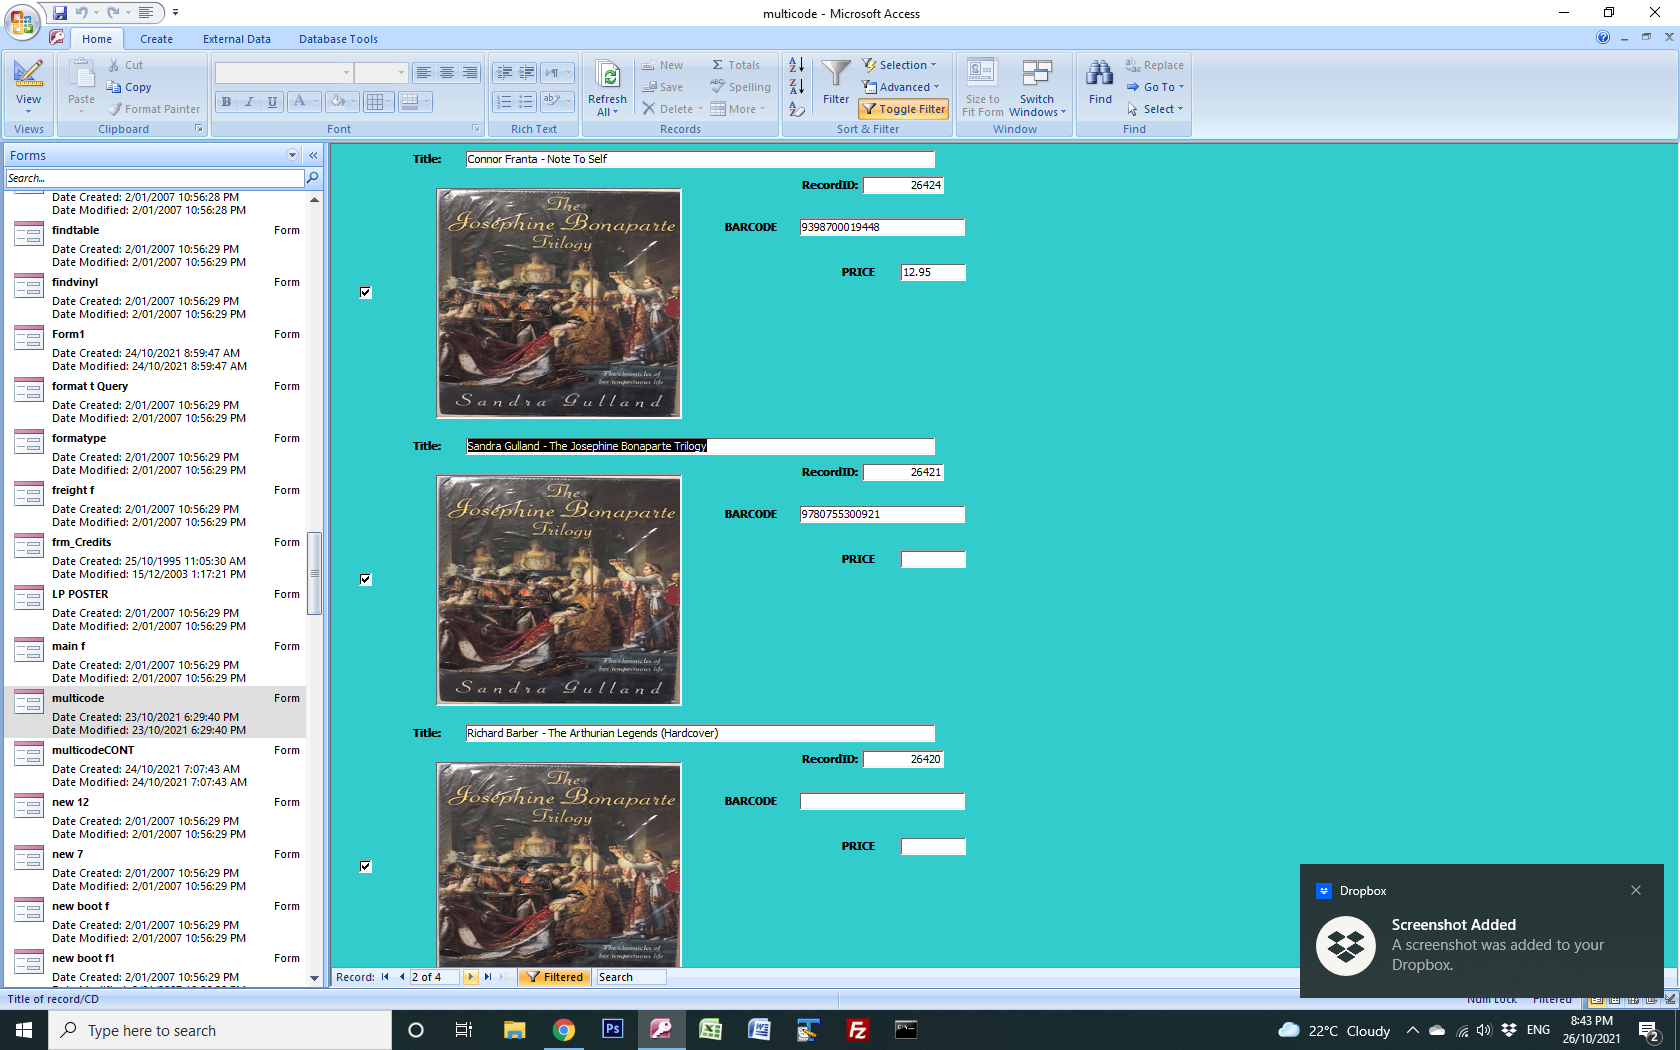Viewport: 1680px width, 1050px height.
Task: Expand the Go To dropdown
Action: 1155,87
